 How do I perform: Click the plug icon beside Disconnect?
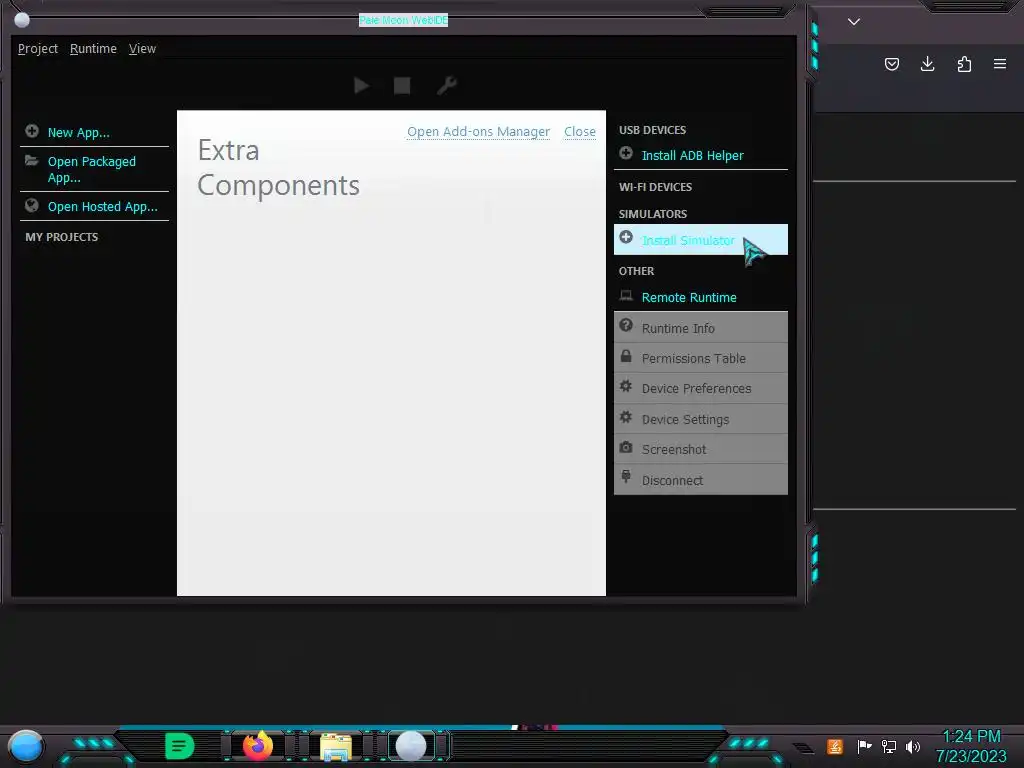[x=626, y=477]
